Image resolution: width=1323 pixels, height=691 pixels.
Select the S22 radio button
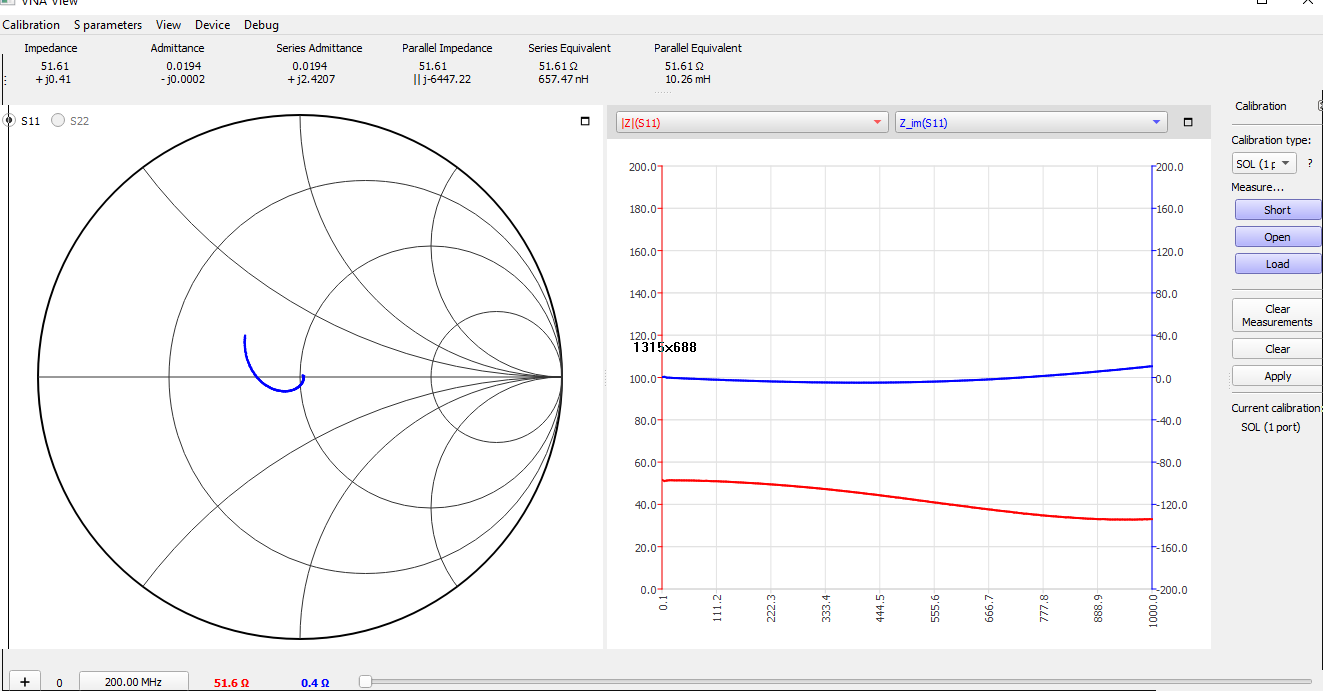tap(58, 121)
